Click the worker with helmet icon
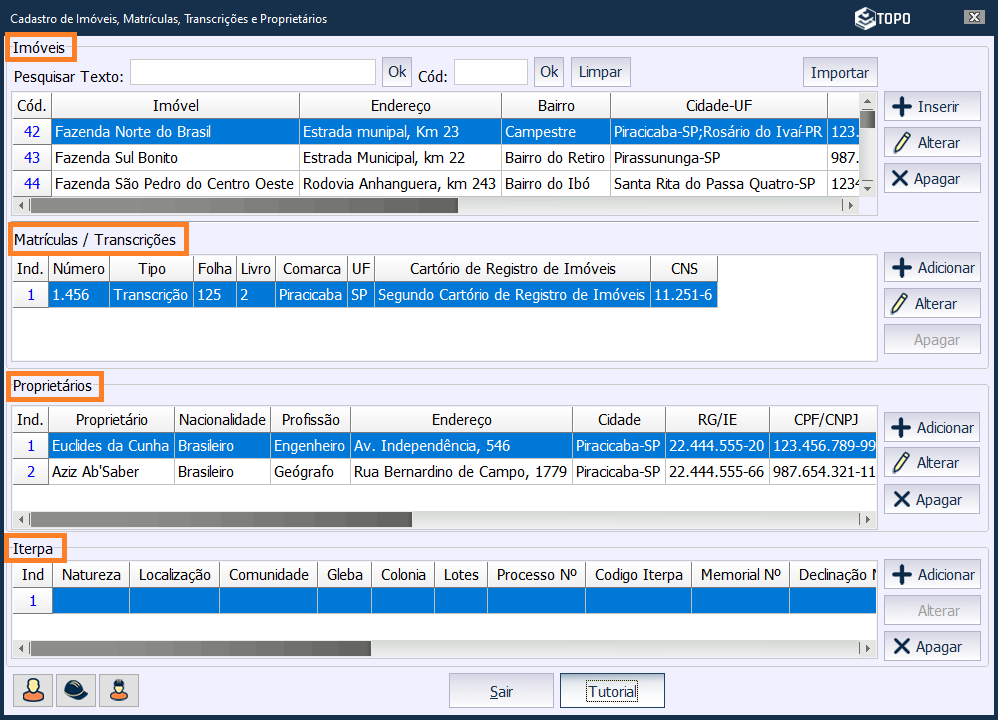 click(x=119, y=690)
